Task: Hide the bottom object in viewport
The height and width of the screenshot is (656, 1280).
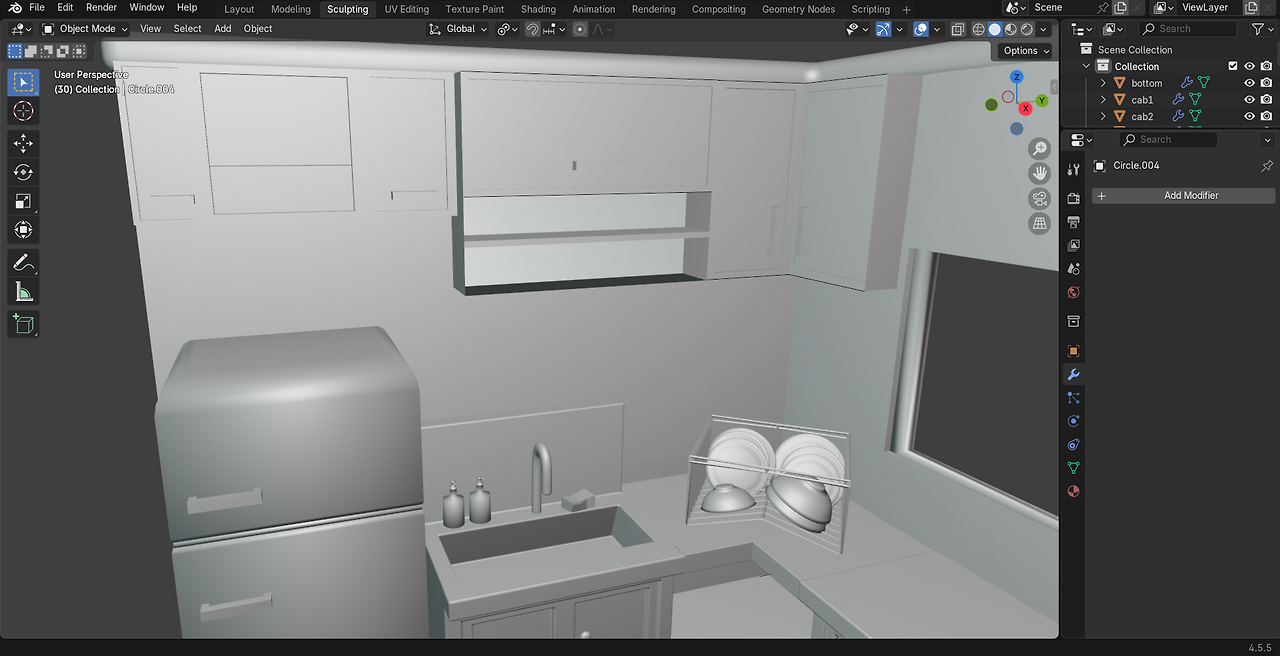Action: coord(1249,83)
